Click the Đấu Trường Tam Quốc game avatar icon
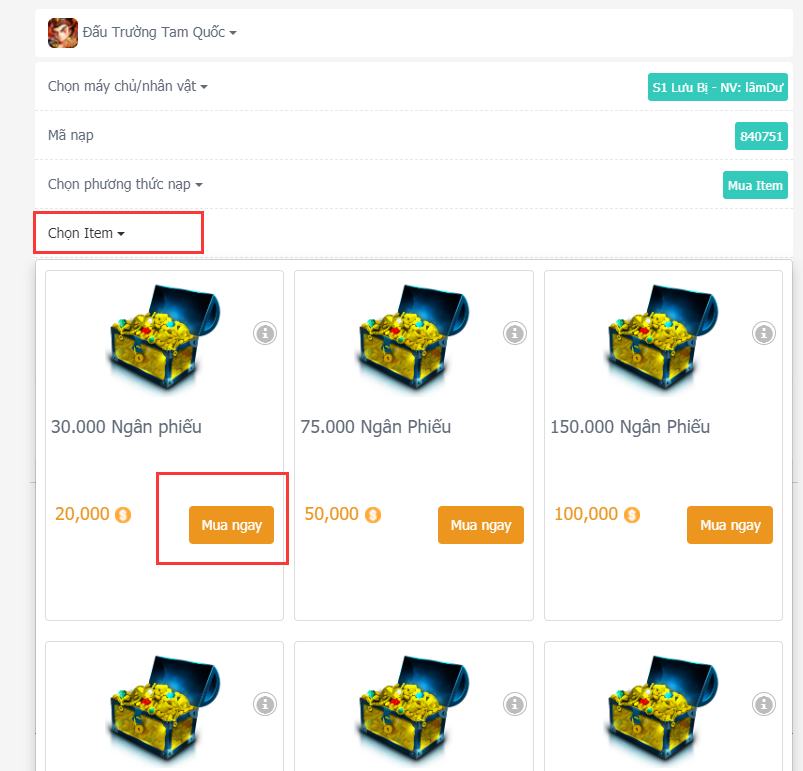 (x=63, y=33)
